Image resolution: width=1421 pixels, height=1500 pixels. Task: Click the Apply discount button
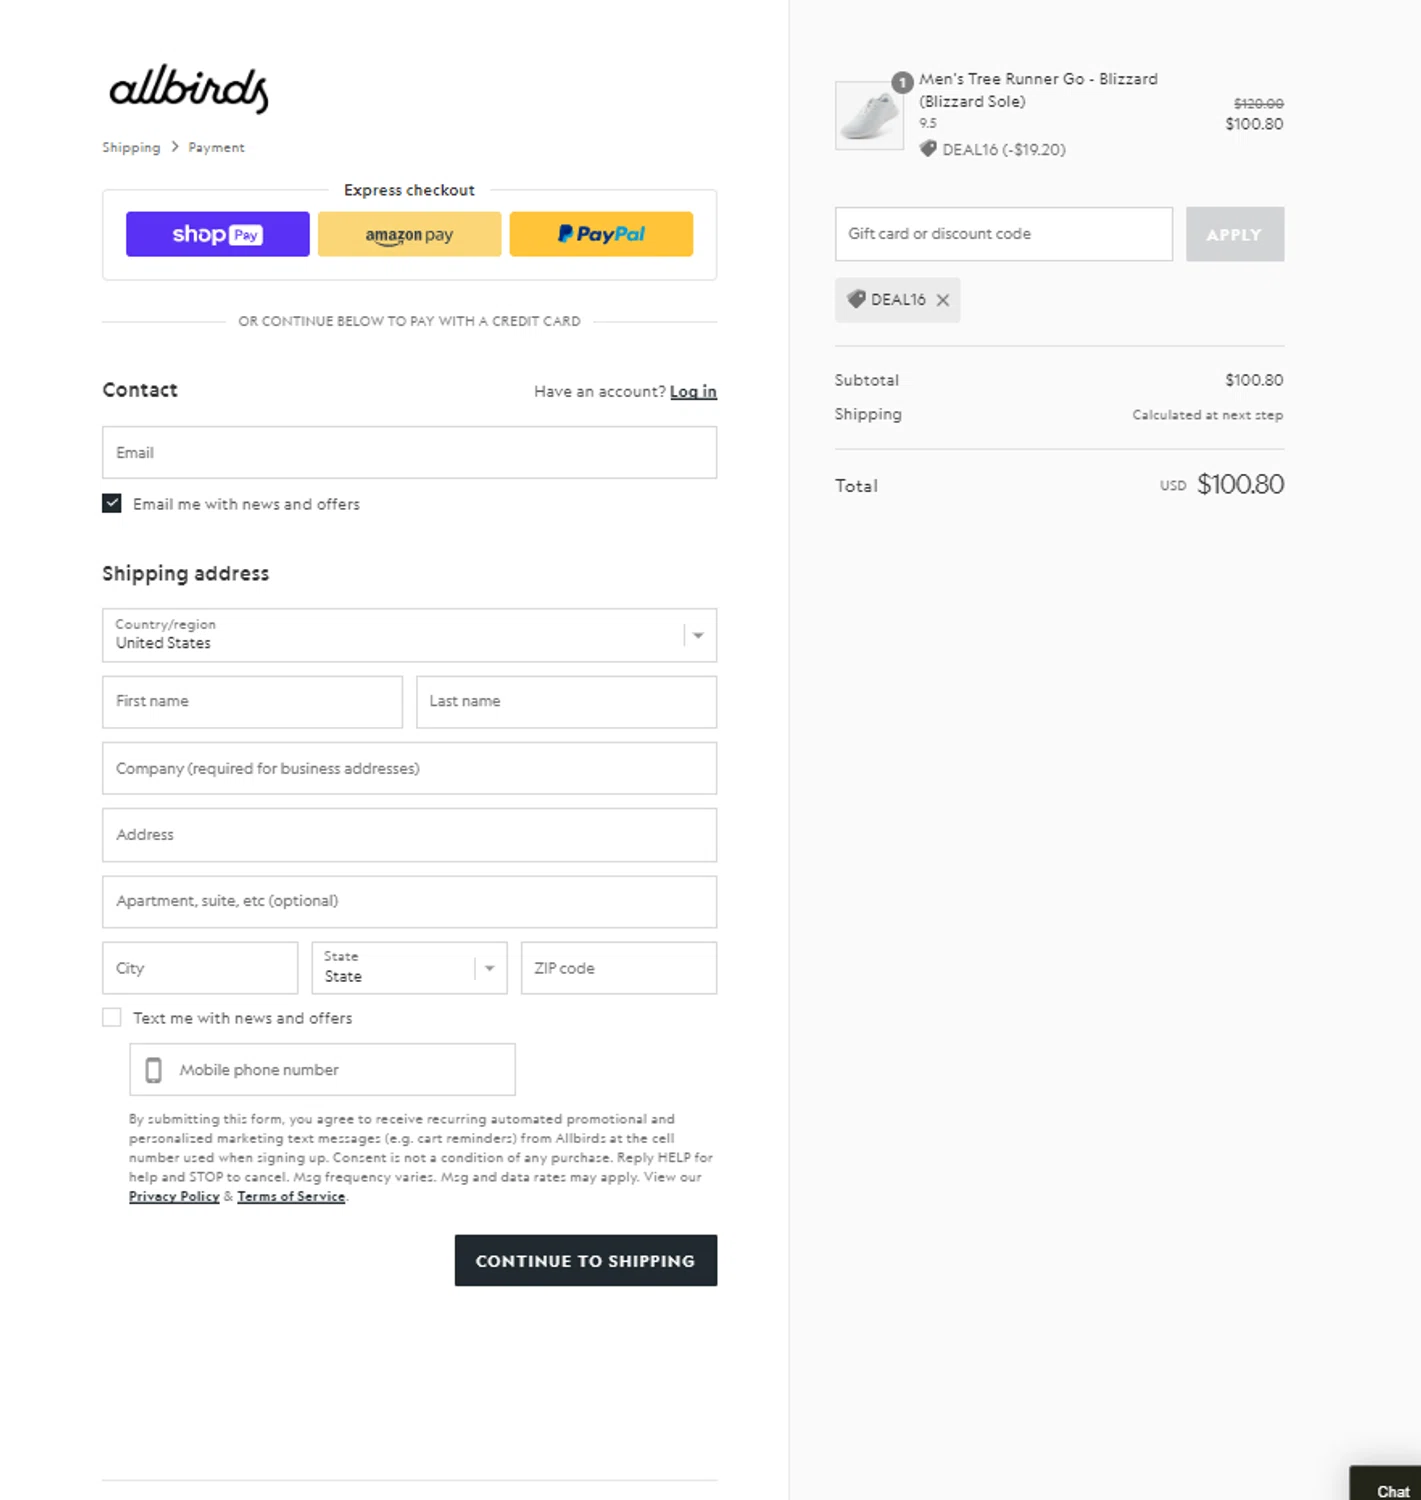coord(1235,234)
